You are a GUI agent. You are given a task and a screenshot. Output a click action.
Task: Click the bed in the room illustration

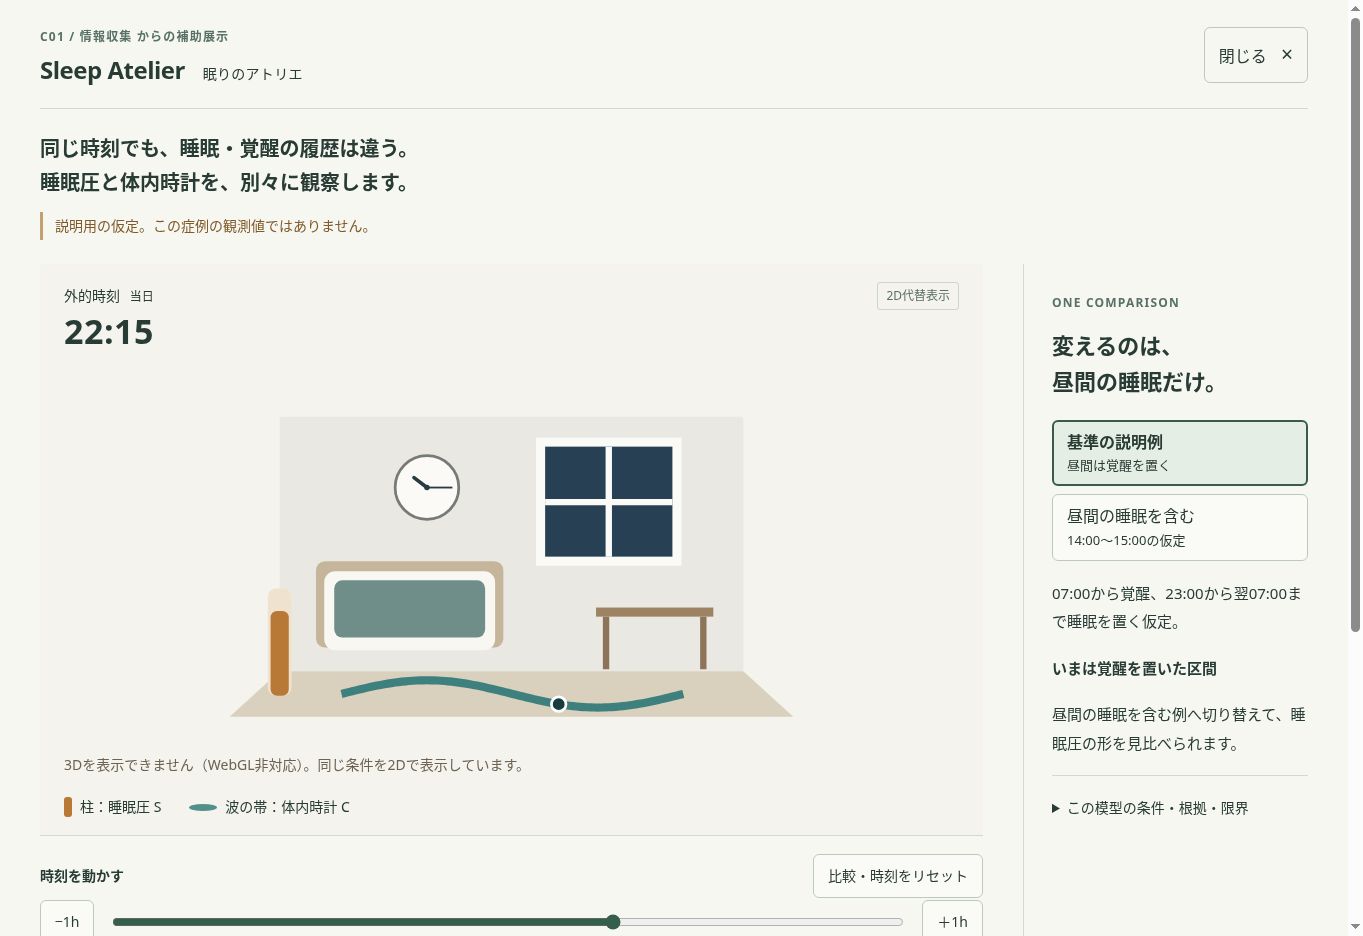click(409, 606)
